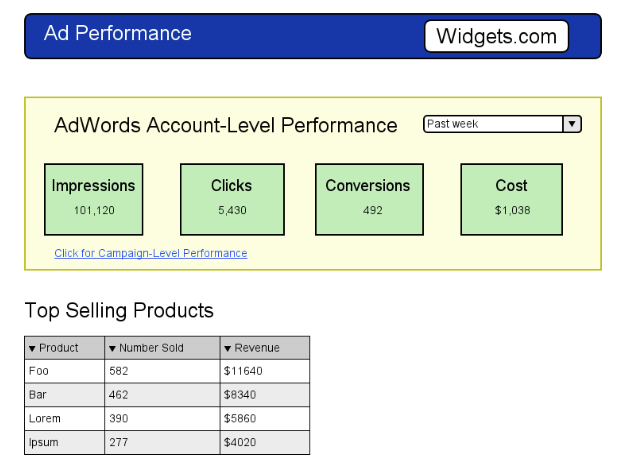The height and width of the screenshot is (475, 619).
Task: Select the Clicks metric box
Action: [x=232, y=199]
